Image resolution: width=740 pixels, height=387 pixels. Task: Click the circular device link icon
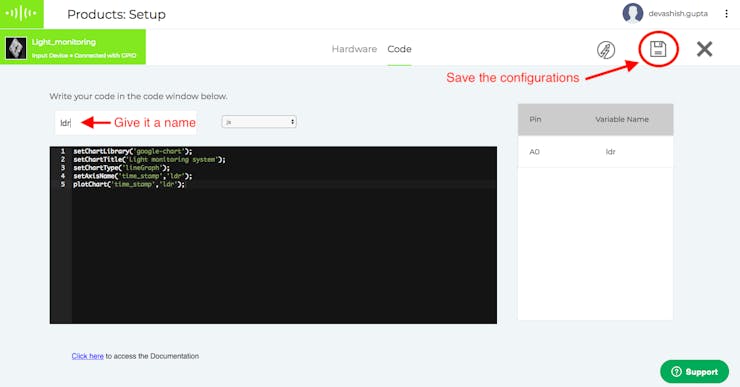[606, 50]
